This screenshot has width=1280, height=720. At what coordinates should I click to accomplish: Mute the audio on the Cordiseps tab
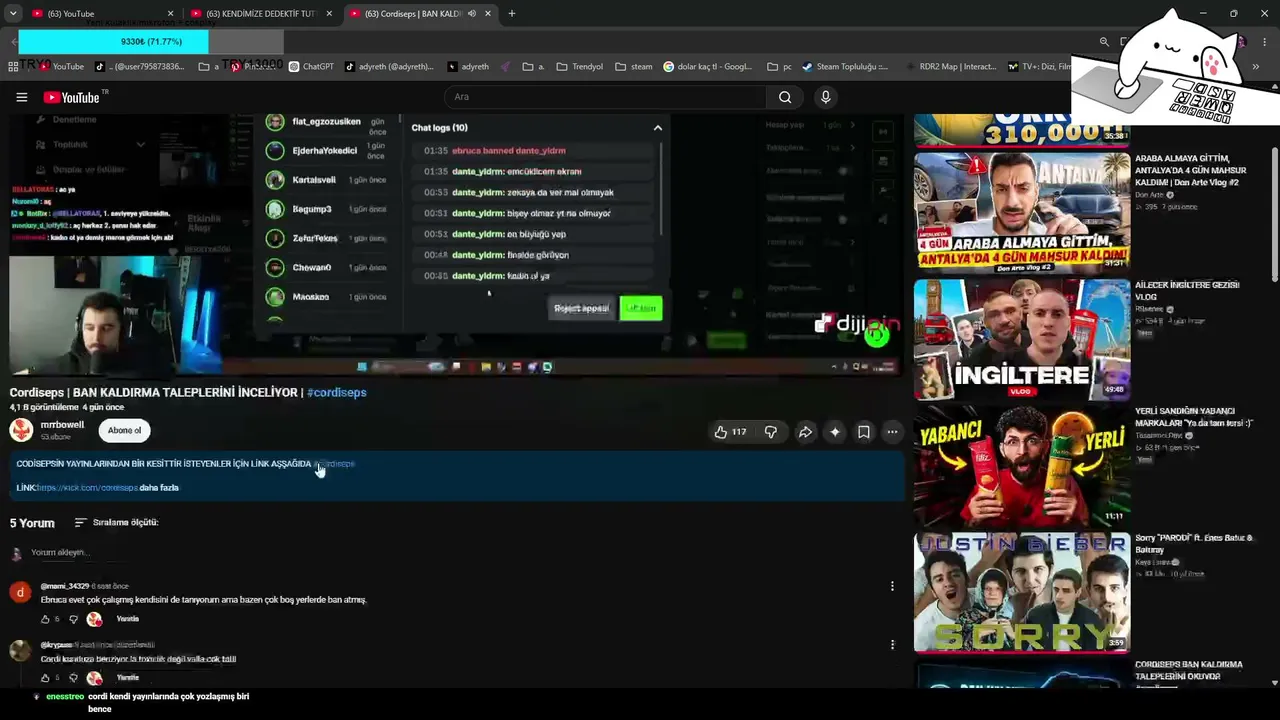tap(472, 14)
